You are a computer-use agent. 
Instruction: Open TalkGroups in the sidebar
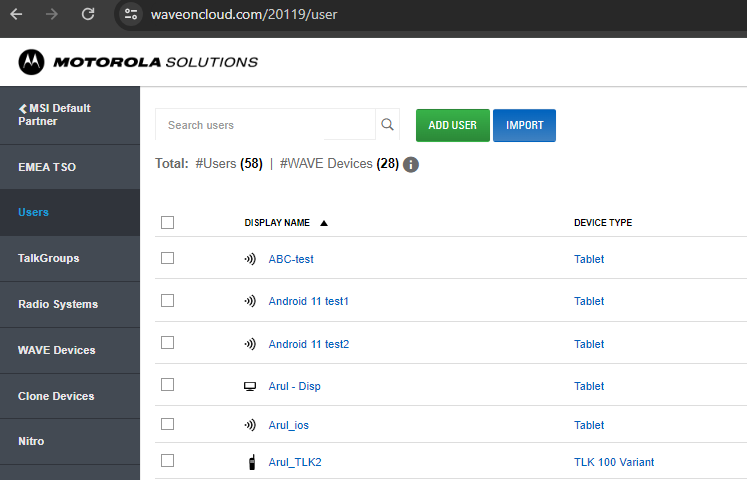click(x=70, y=258)
